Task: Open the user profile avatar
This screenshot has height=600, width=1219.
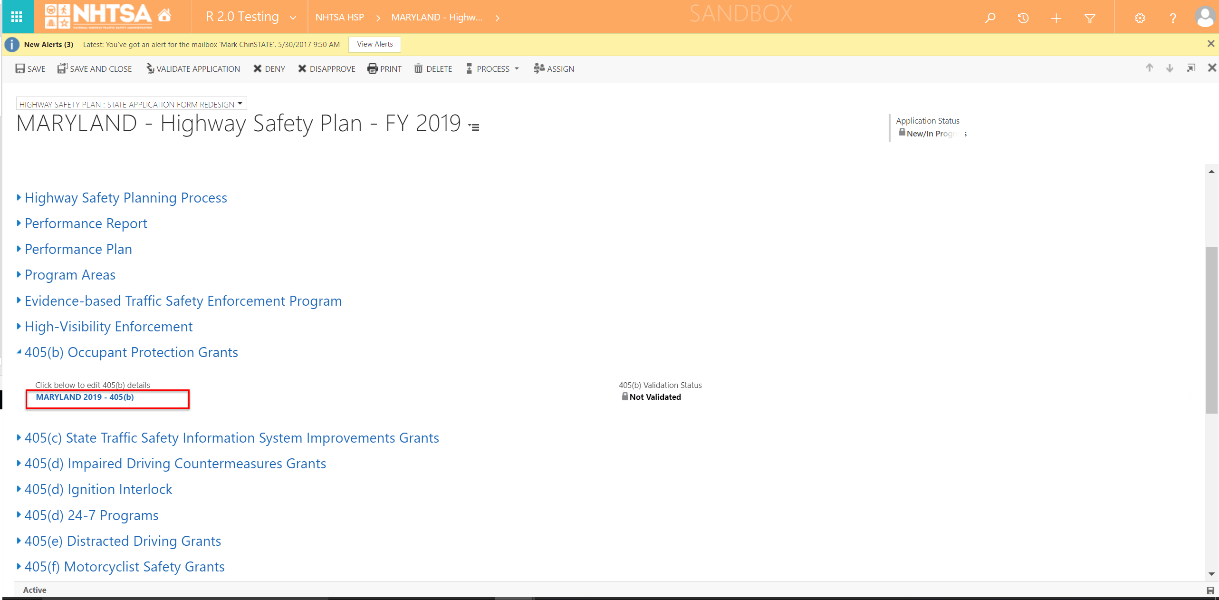Action: (x=1205, y=17)
